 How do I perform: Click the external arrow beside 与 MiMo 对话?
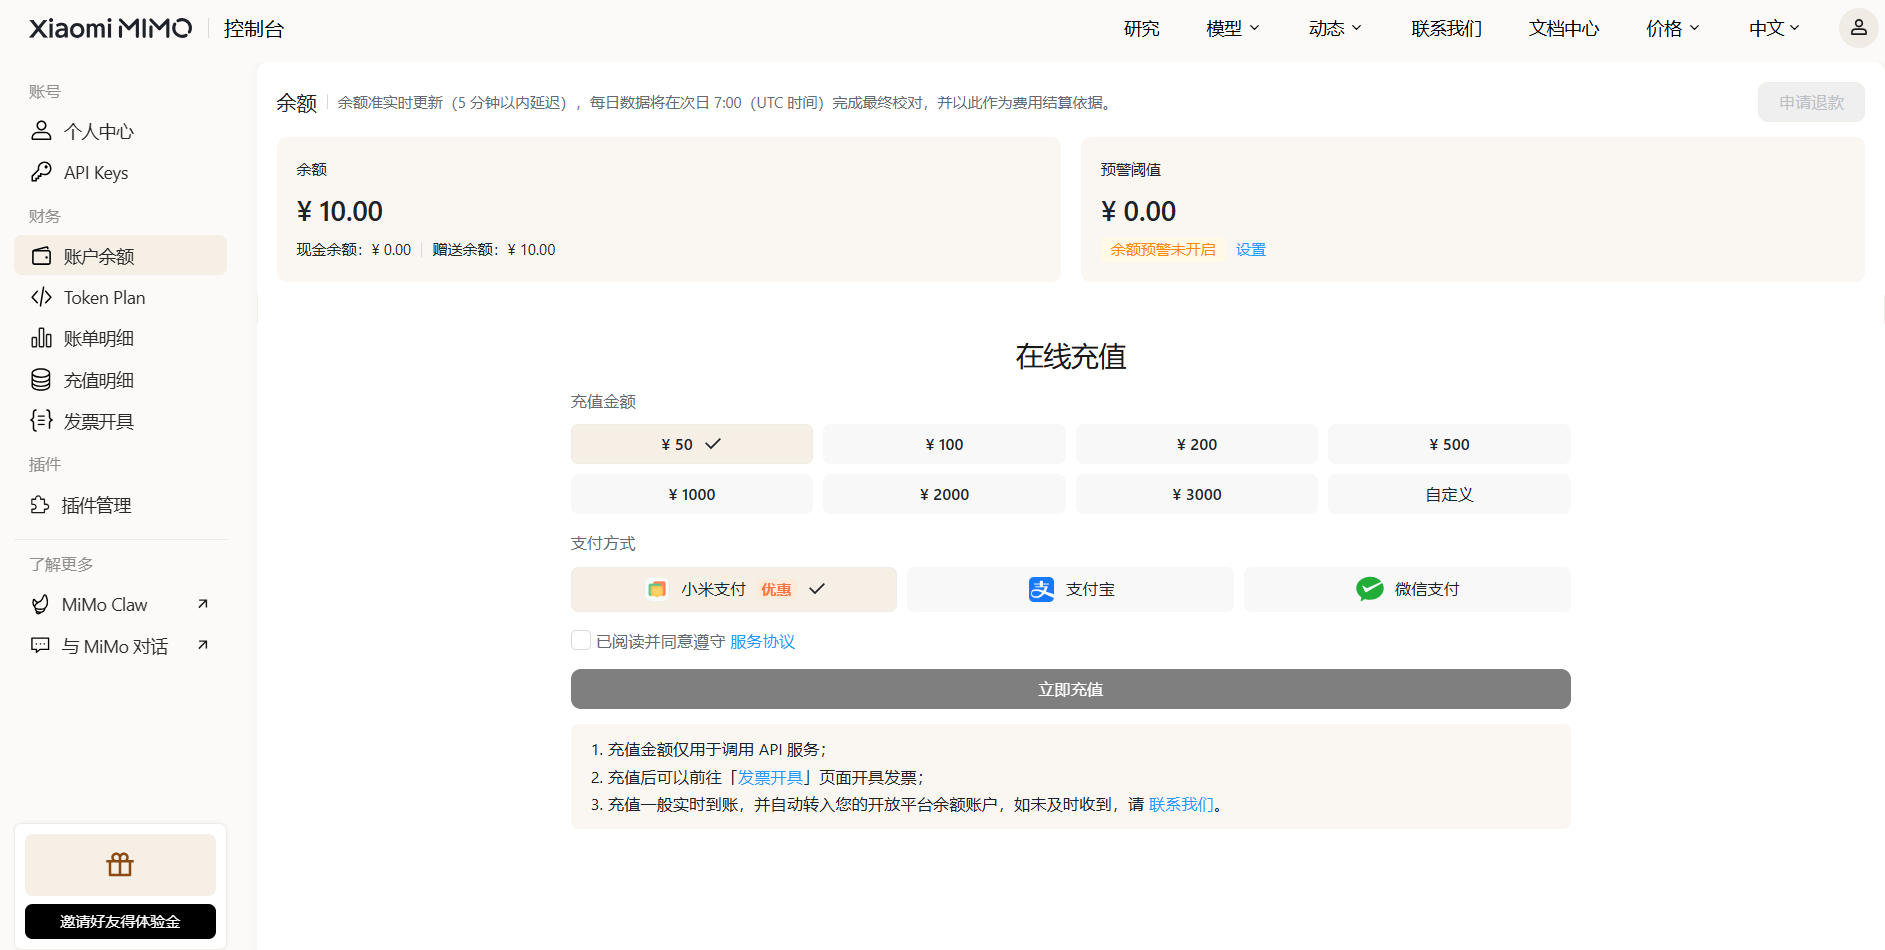click(x=203, y=645)
